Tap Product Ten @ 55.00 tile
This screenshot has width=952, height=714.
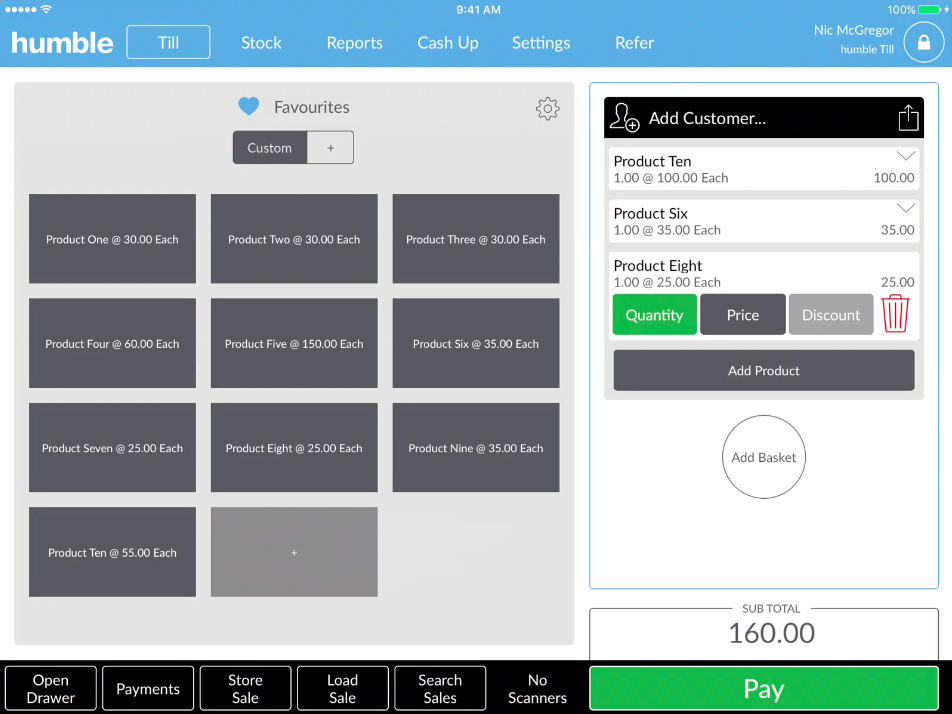(x=112, y=552)
